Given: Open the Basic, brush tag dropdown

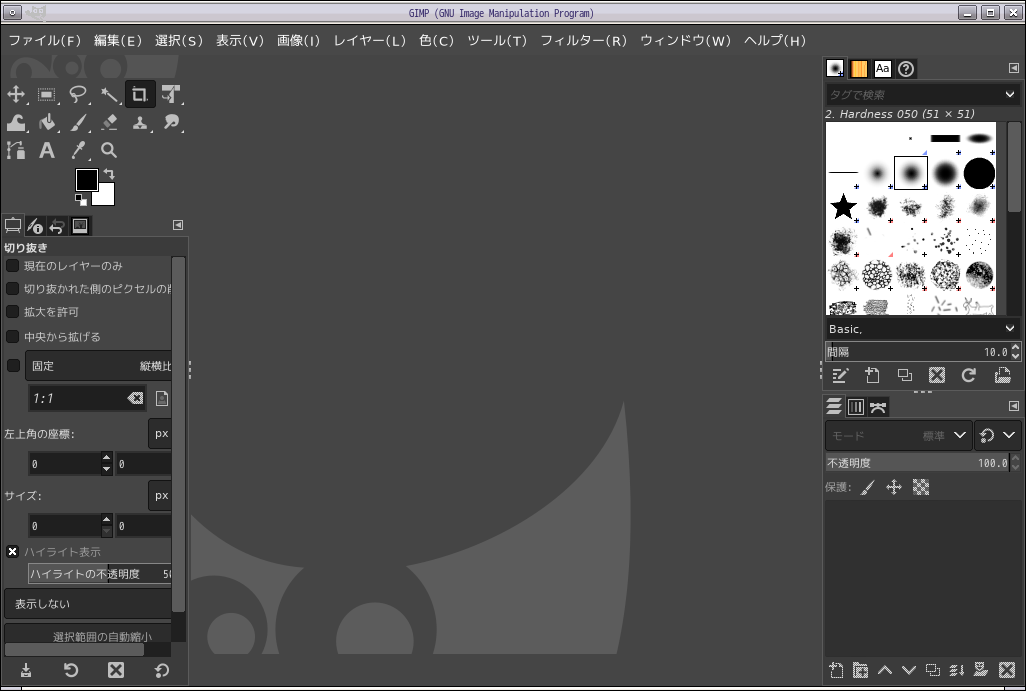Looking at the screenshot, I should [x=922, y=328].
